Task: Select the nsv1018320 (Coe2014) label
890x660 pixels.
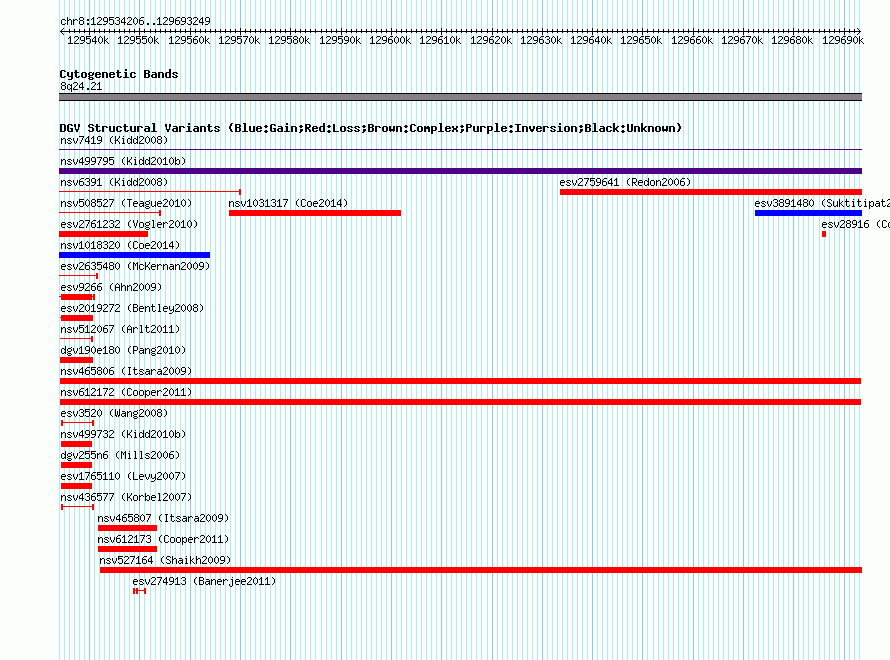Action: point(120,245)
